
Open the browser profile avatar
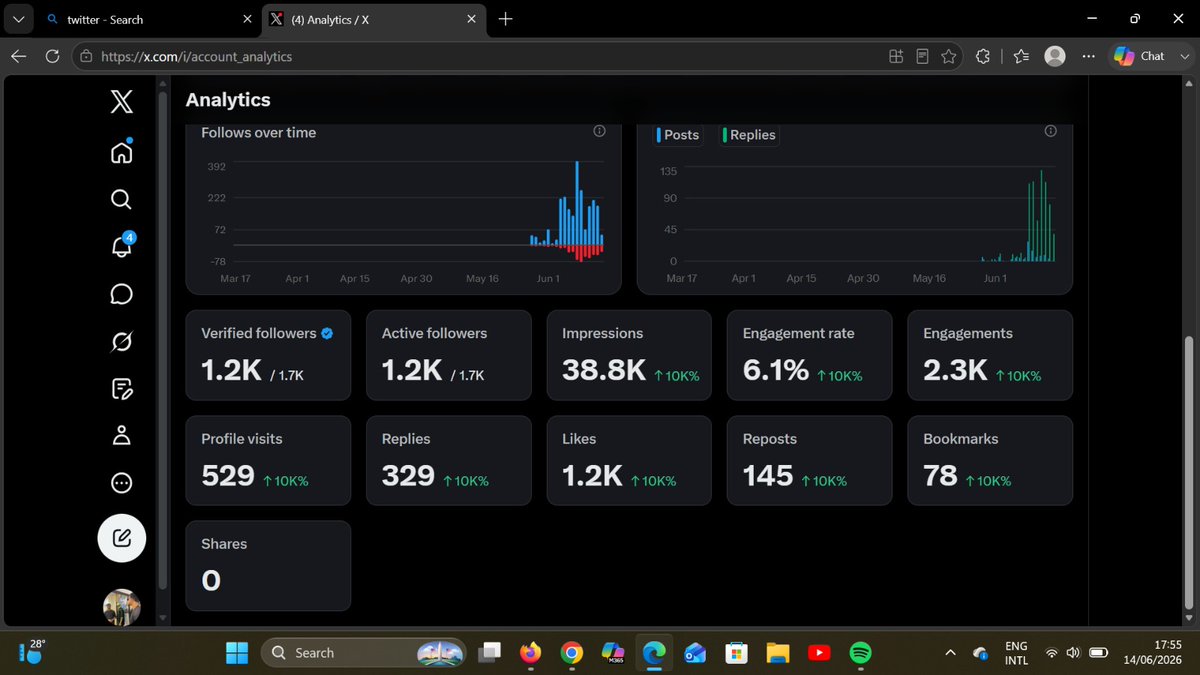[x=1054, y=56]
